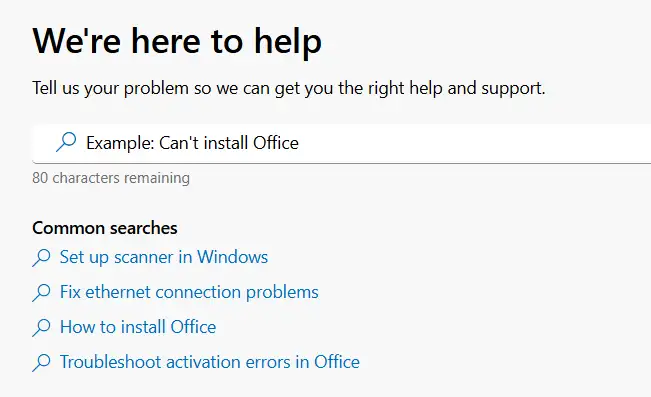The height and width of the screenshot is (397, 651).
Task: Click the 80 characters remaining counter
Action: pos(111,178)
